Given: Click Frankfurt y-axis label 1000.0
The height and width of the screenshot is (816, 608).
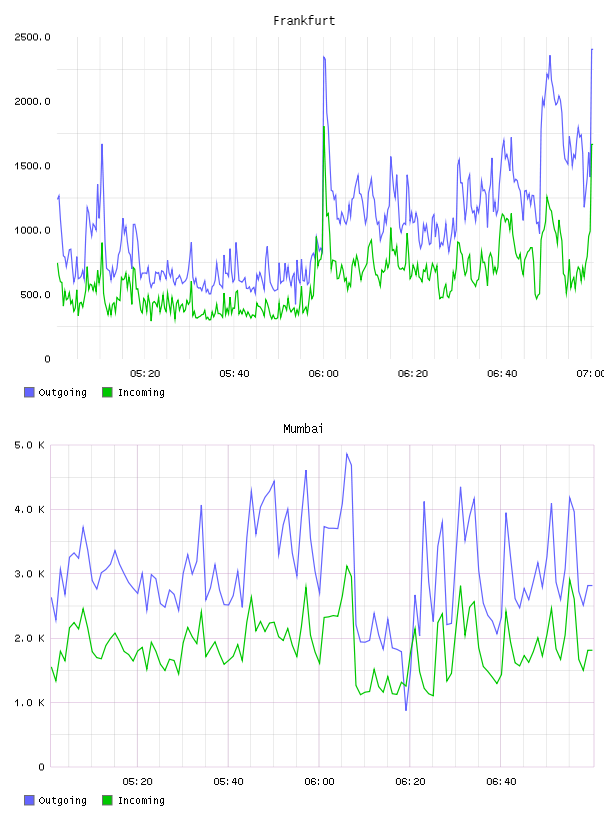Looking at the screenshot, I should tap(32, 231).
